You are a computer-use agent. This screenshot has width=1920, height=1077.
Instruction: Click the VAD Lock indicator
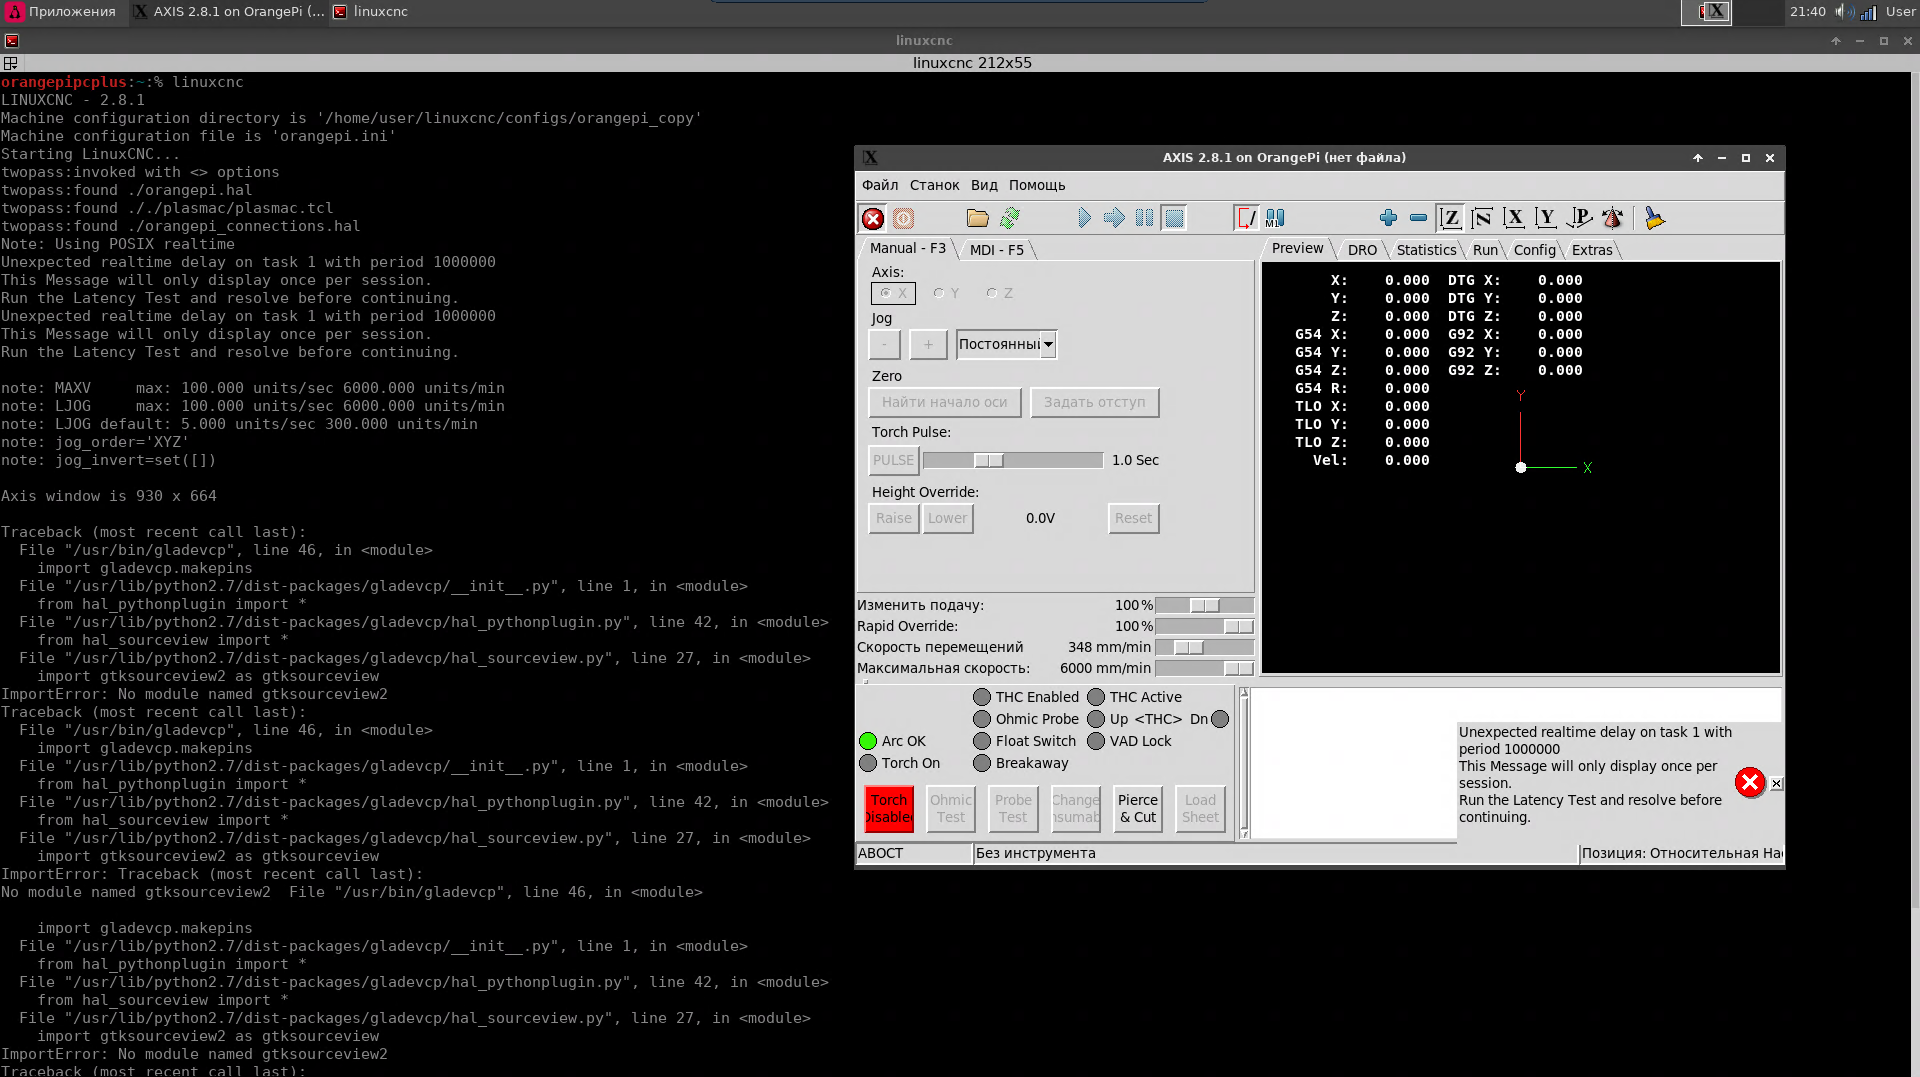pos(1096,741)
